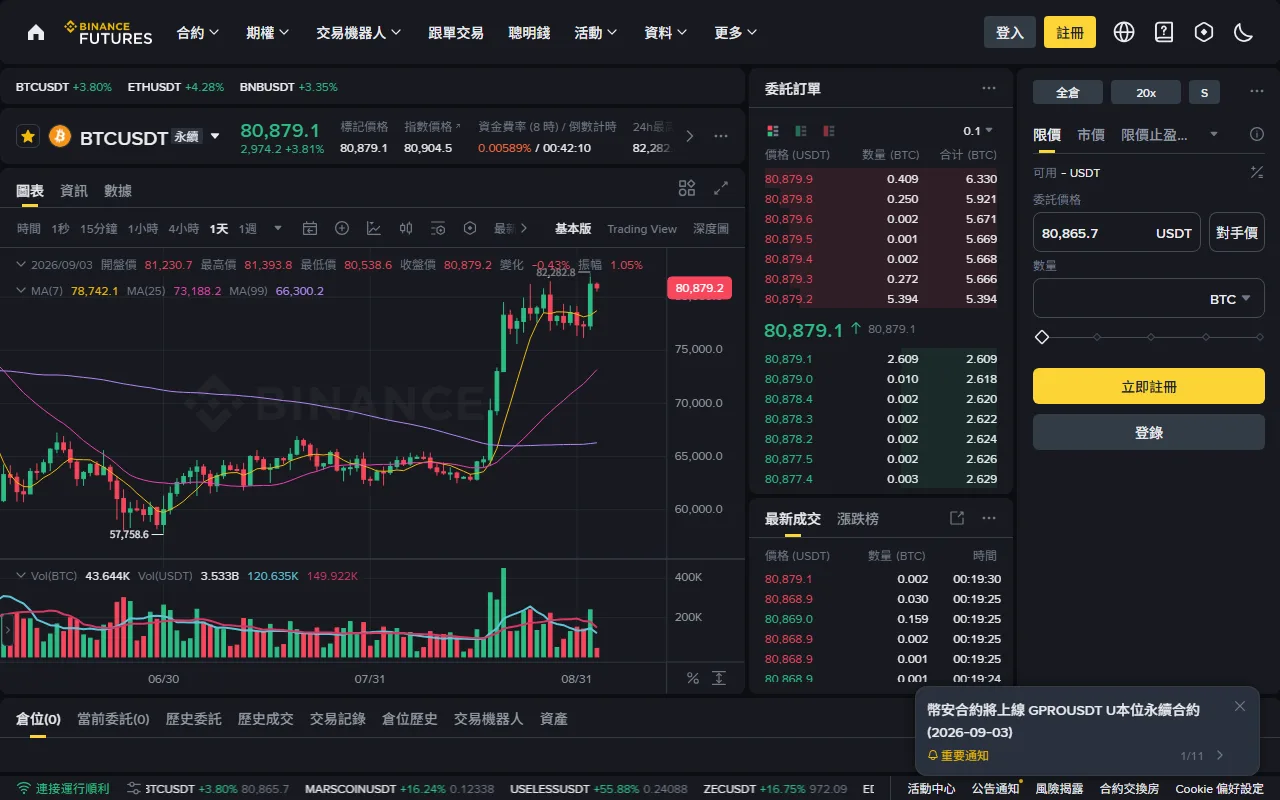
Task: Show buy orders only view
Action: 801,131
